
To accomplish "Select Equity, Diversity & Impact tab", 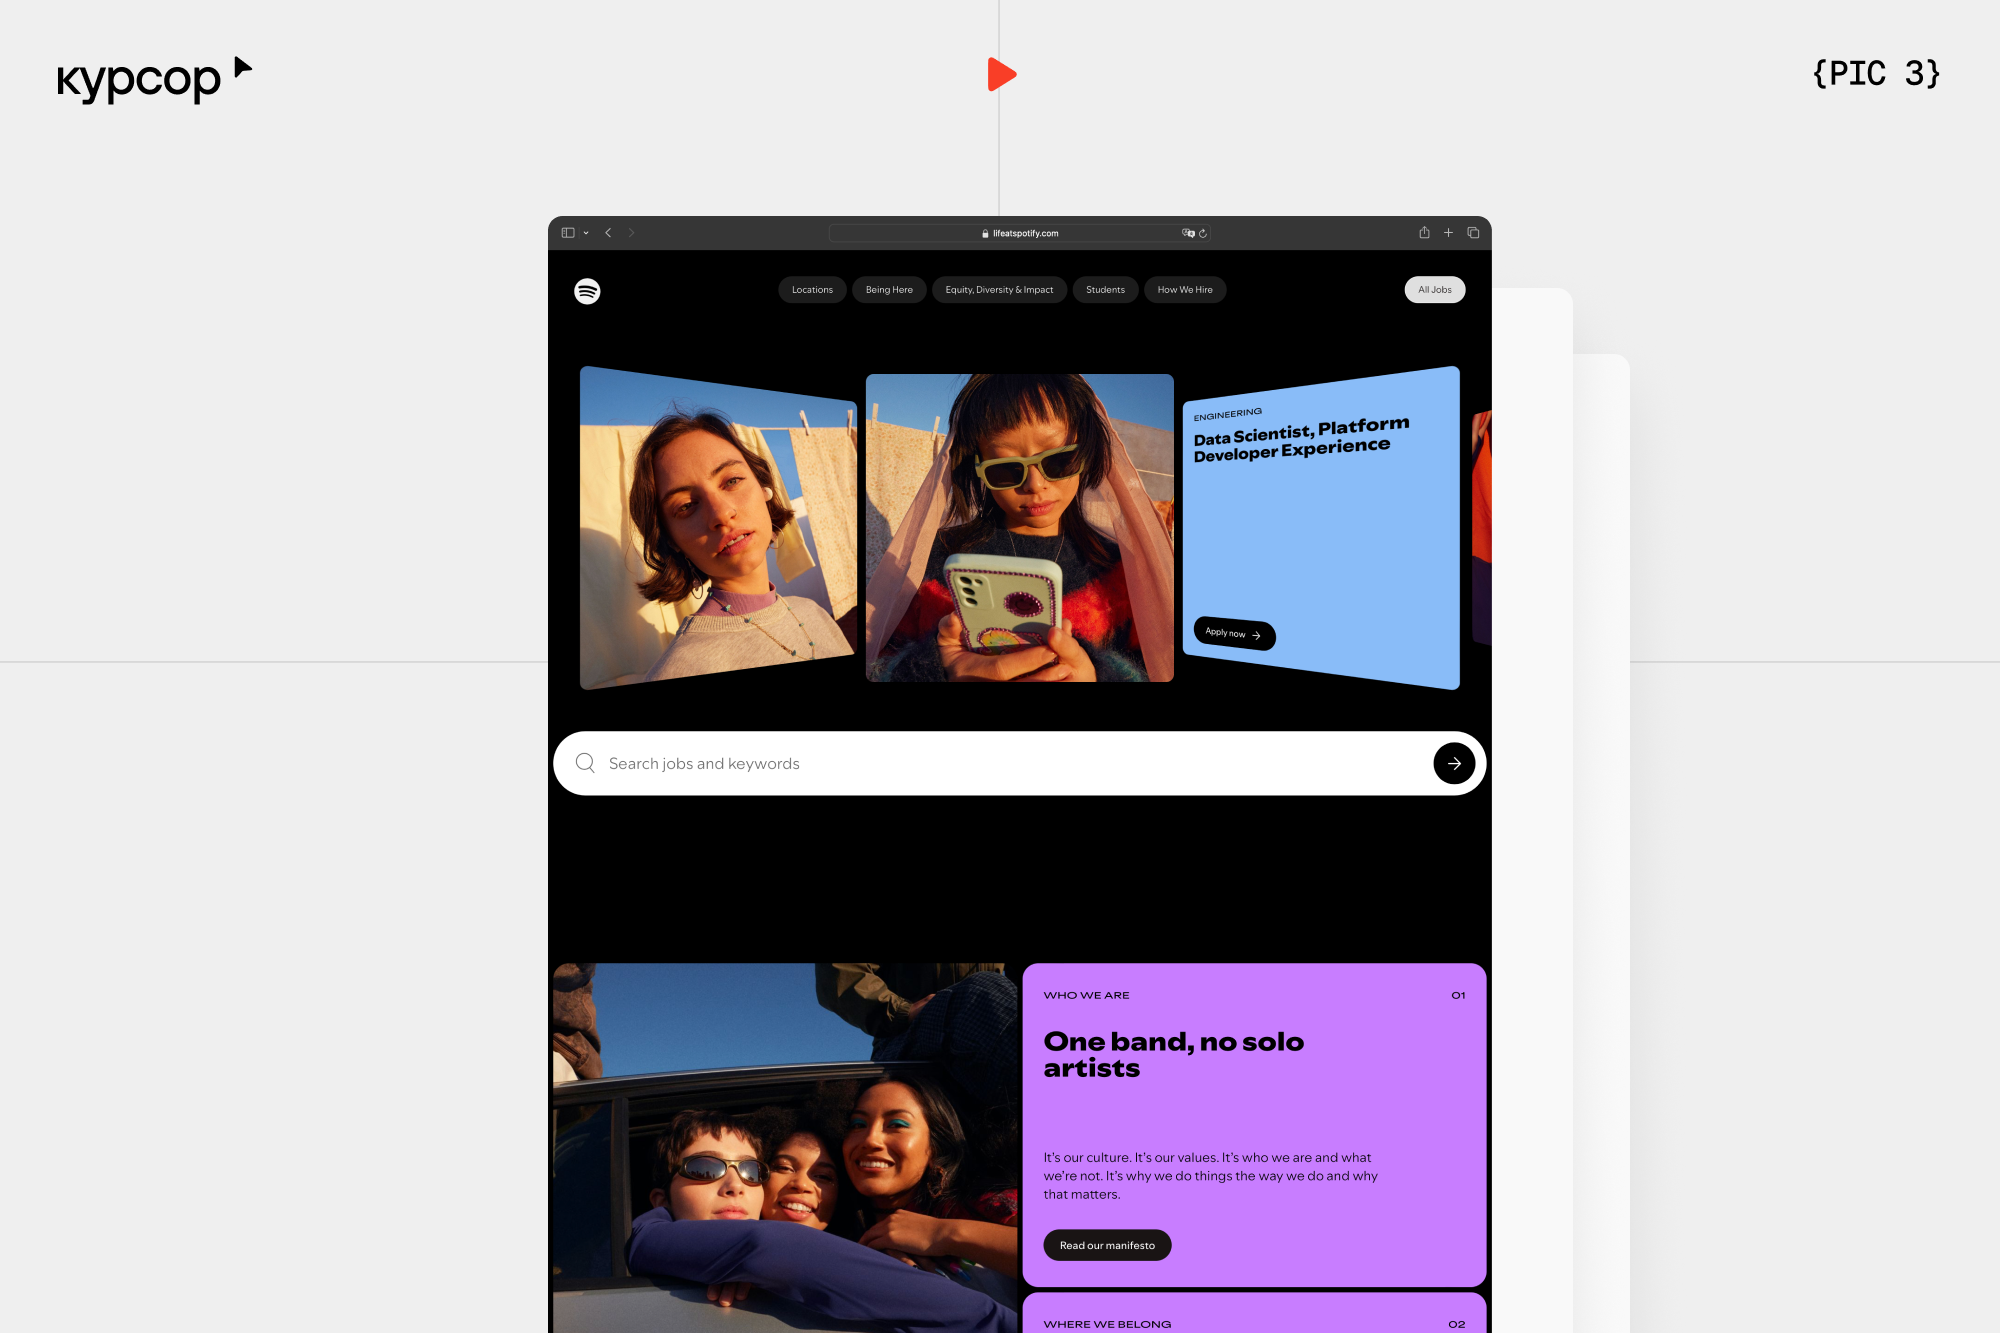I will tap(999, 290).
